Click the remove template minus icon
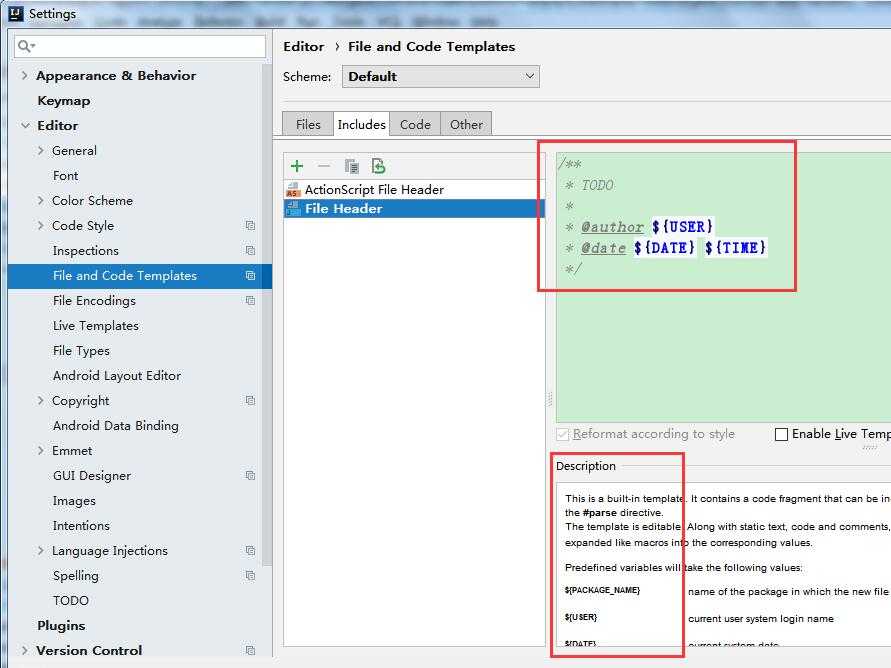The height and width of the screenshot is (668, 891). [324, 166]
